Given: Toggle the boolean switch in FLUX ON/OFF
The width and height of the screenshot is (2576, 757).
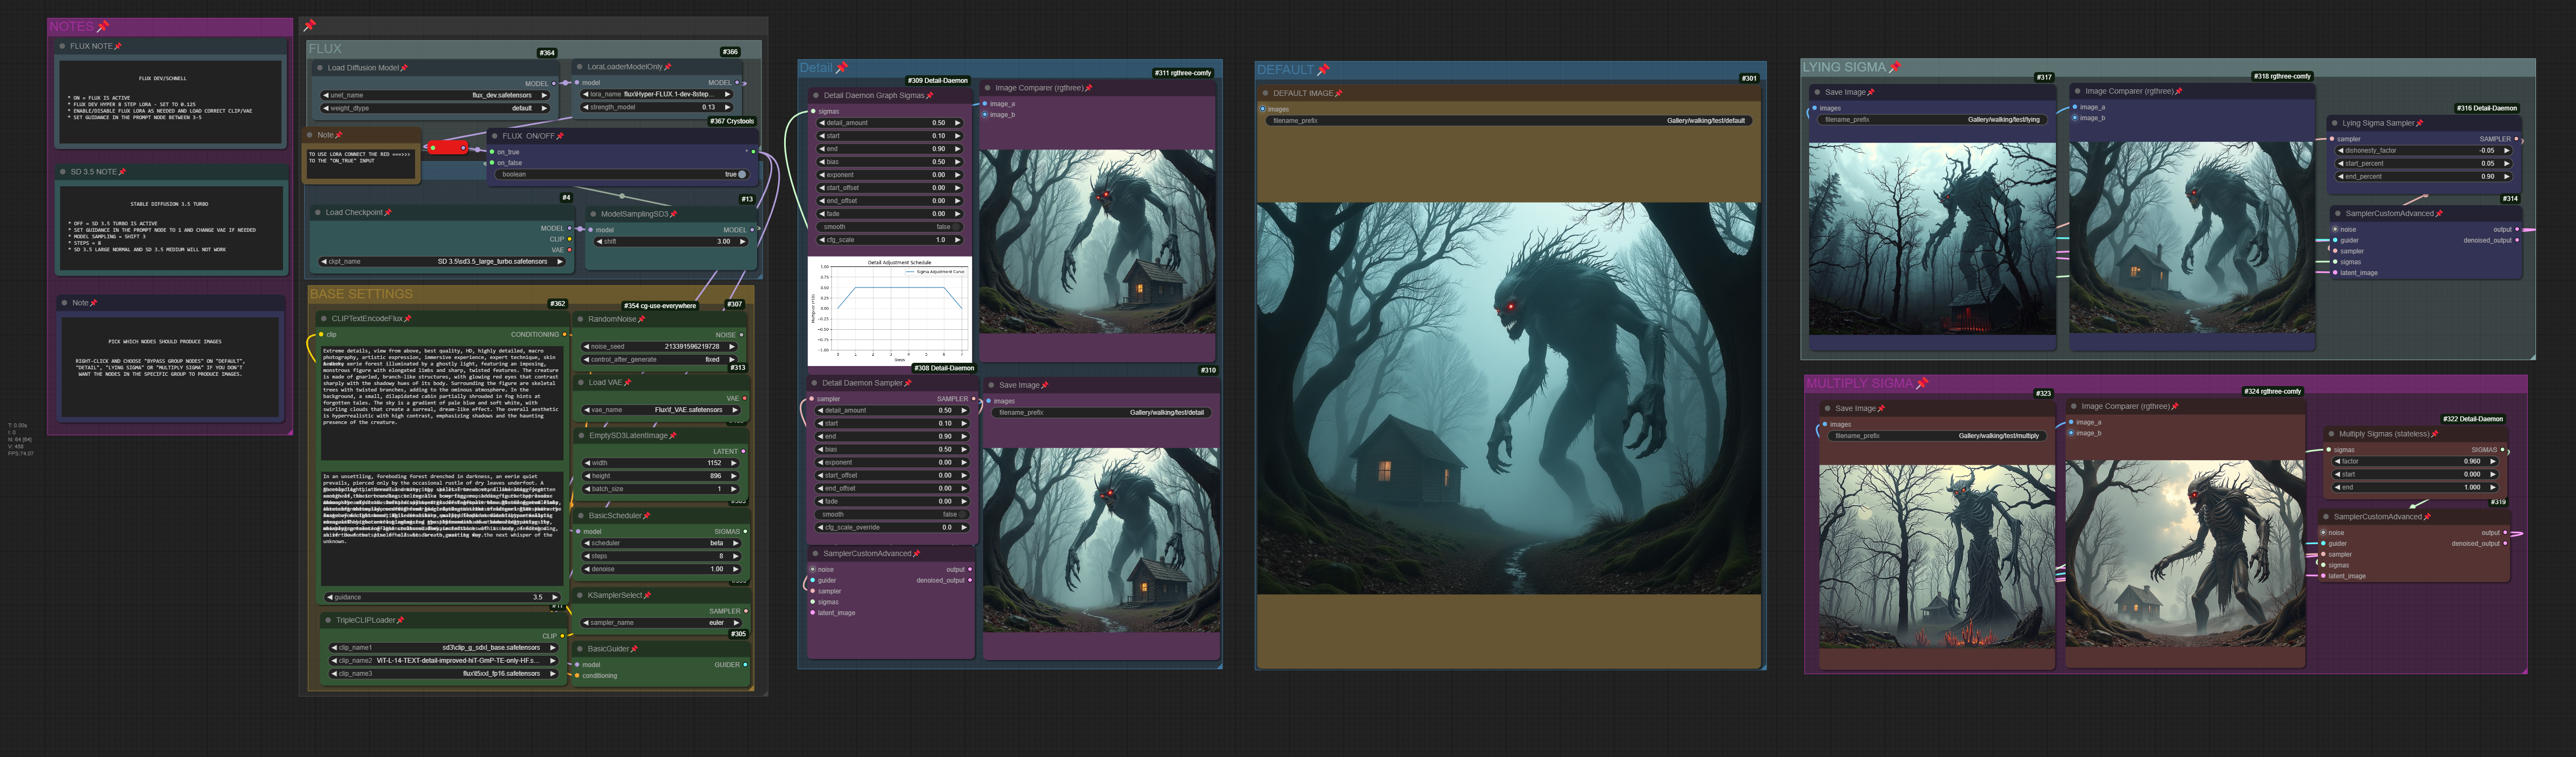Looking at the screenshot, I should [621, 174].
